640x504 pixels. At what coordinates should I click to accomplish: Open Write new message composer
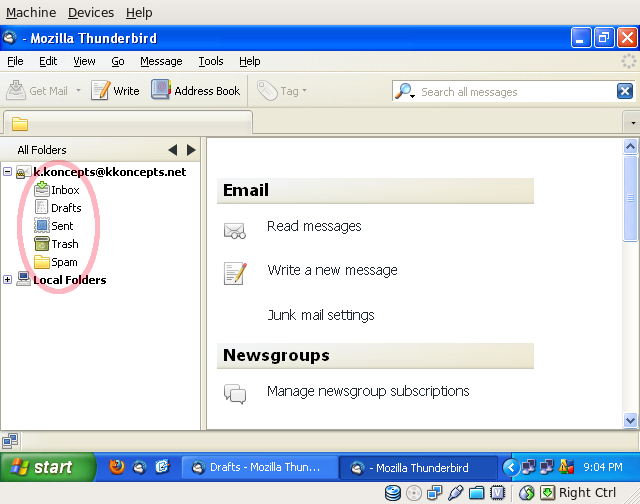[x=115, y=91]
